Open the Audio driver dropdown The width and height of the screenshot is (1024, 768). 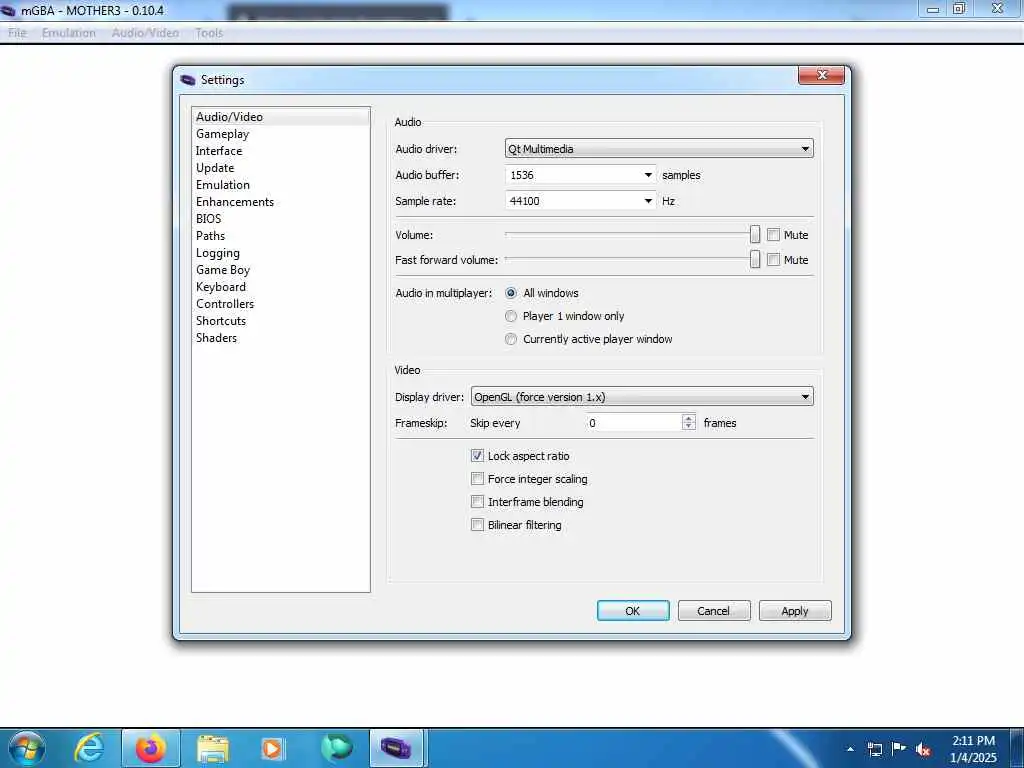(x=659, y=149)
